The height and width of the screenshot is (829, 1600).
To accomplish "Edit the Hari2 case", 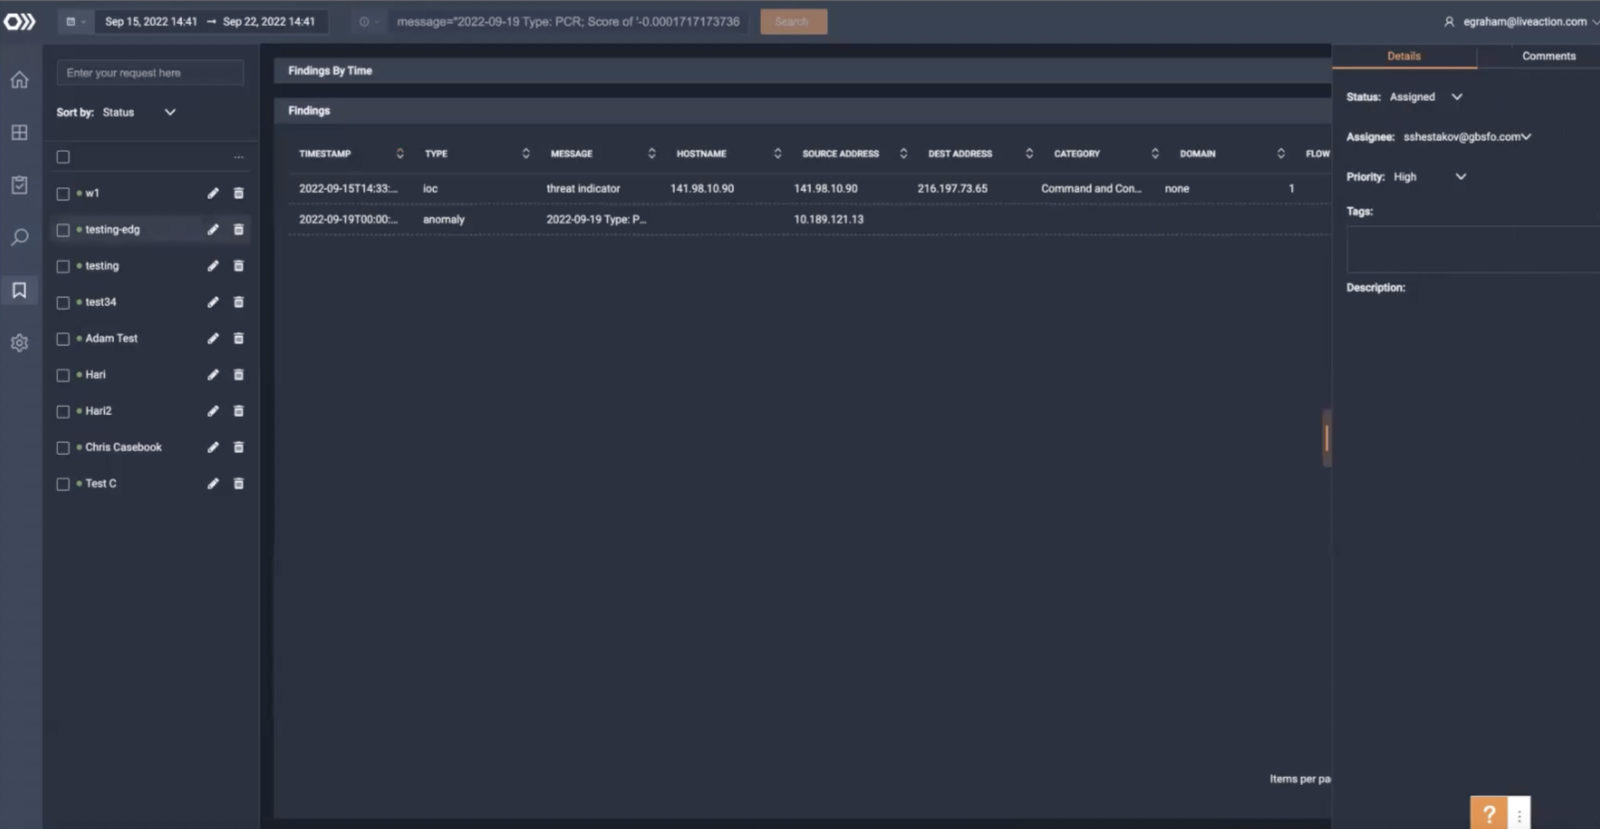I will click(x=213, y=411).
